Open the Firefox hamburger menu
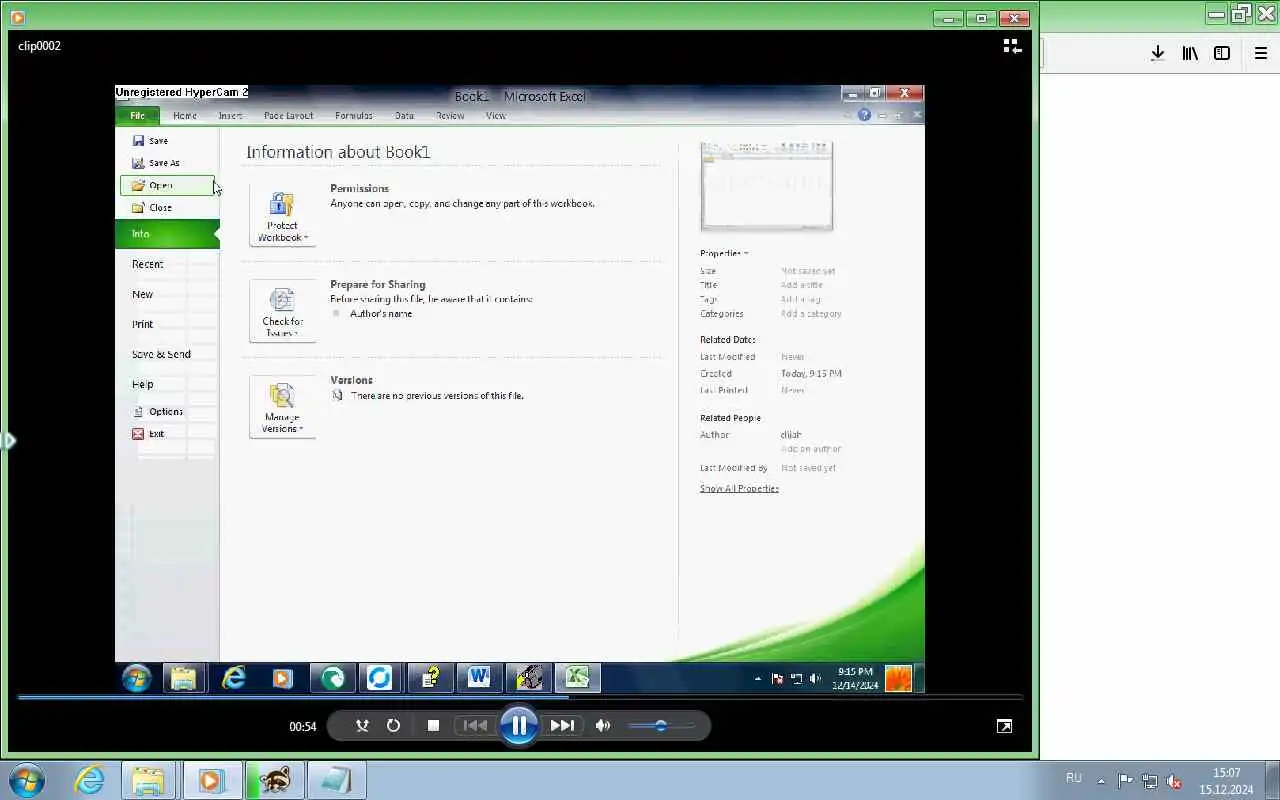This screenshot has height=800, width=1280. pos(1261,53)
